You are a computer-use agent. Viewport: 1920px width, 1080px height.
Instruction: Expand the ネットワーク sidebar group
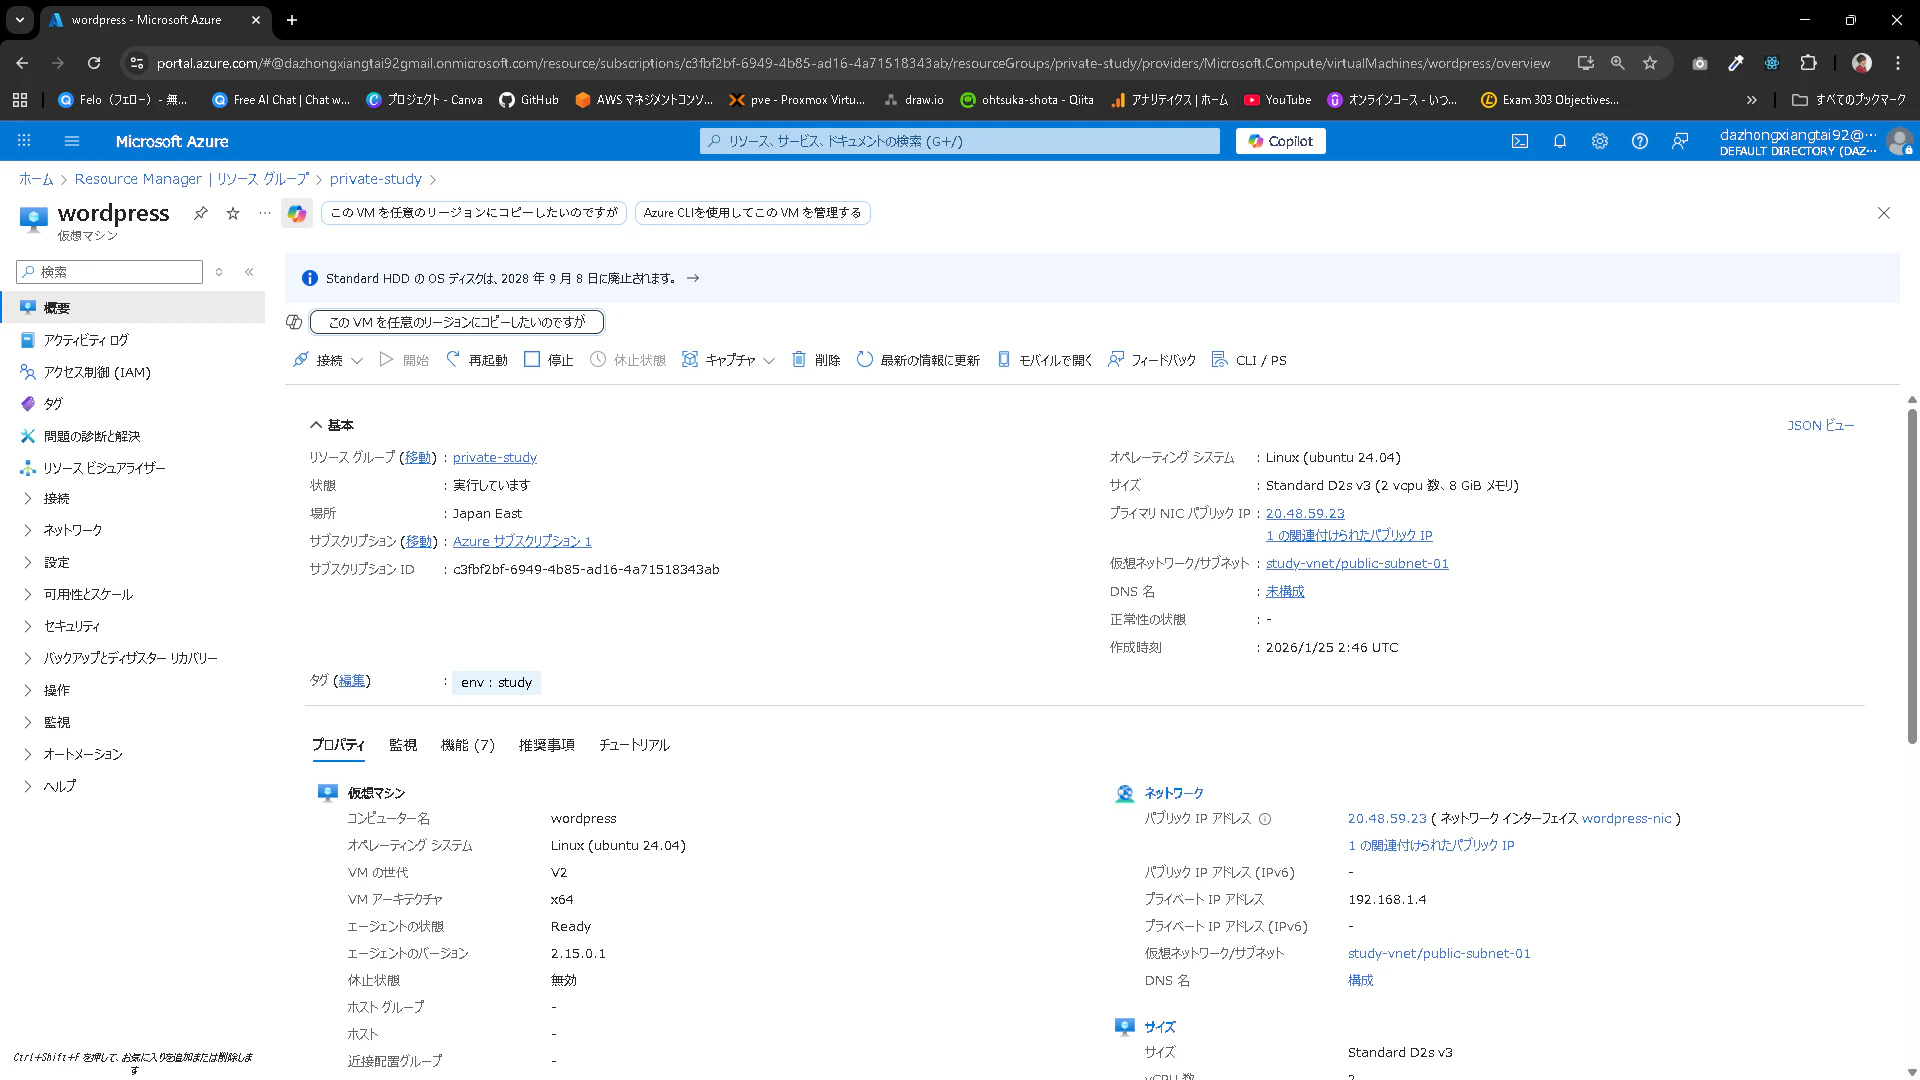28,530
